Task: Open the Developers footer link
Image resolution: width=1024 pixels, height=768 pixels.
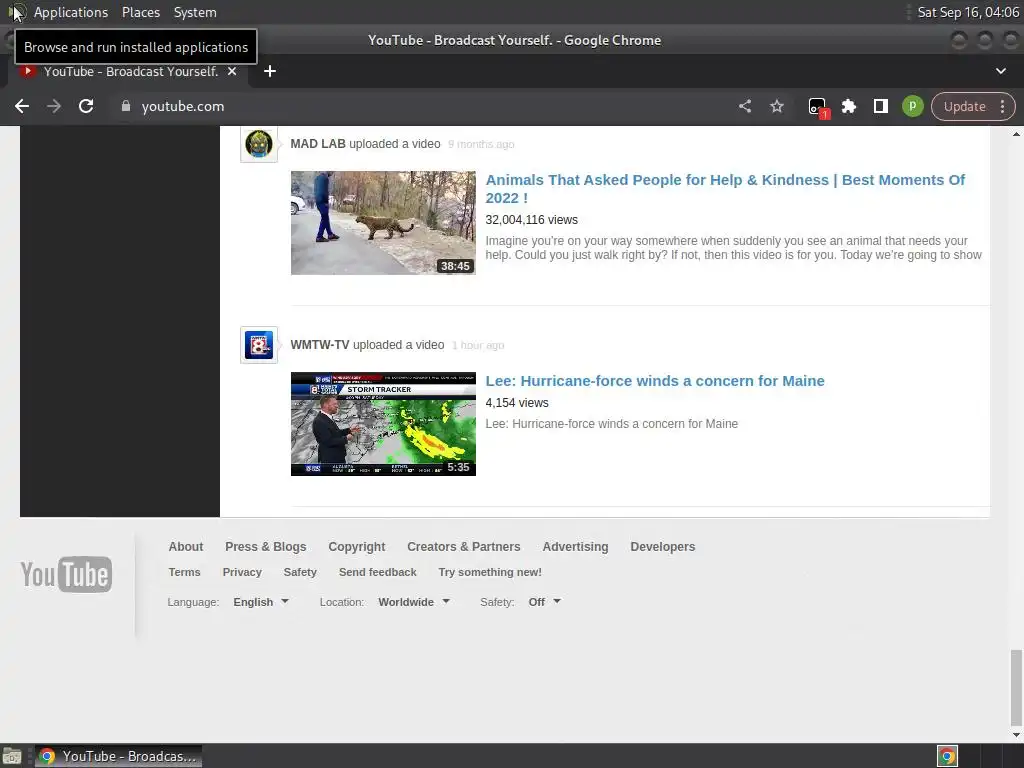Action: [662, 547]
